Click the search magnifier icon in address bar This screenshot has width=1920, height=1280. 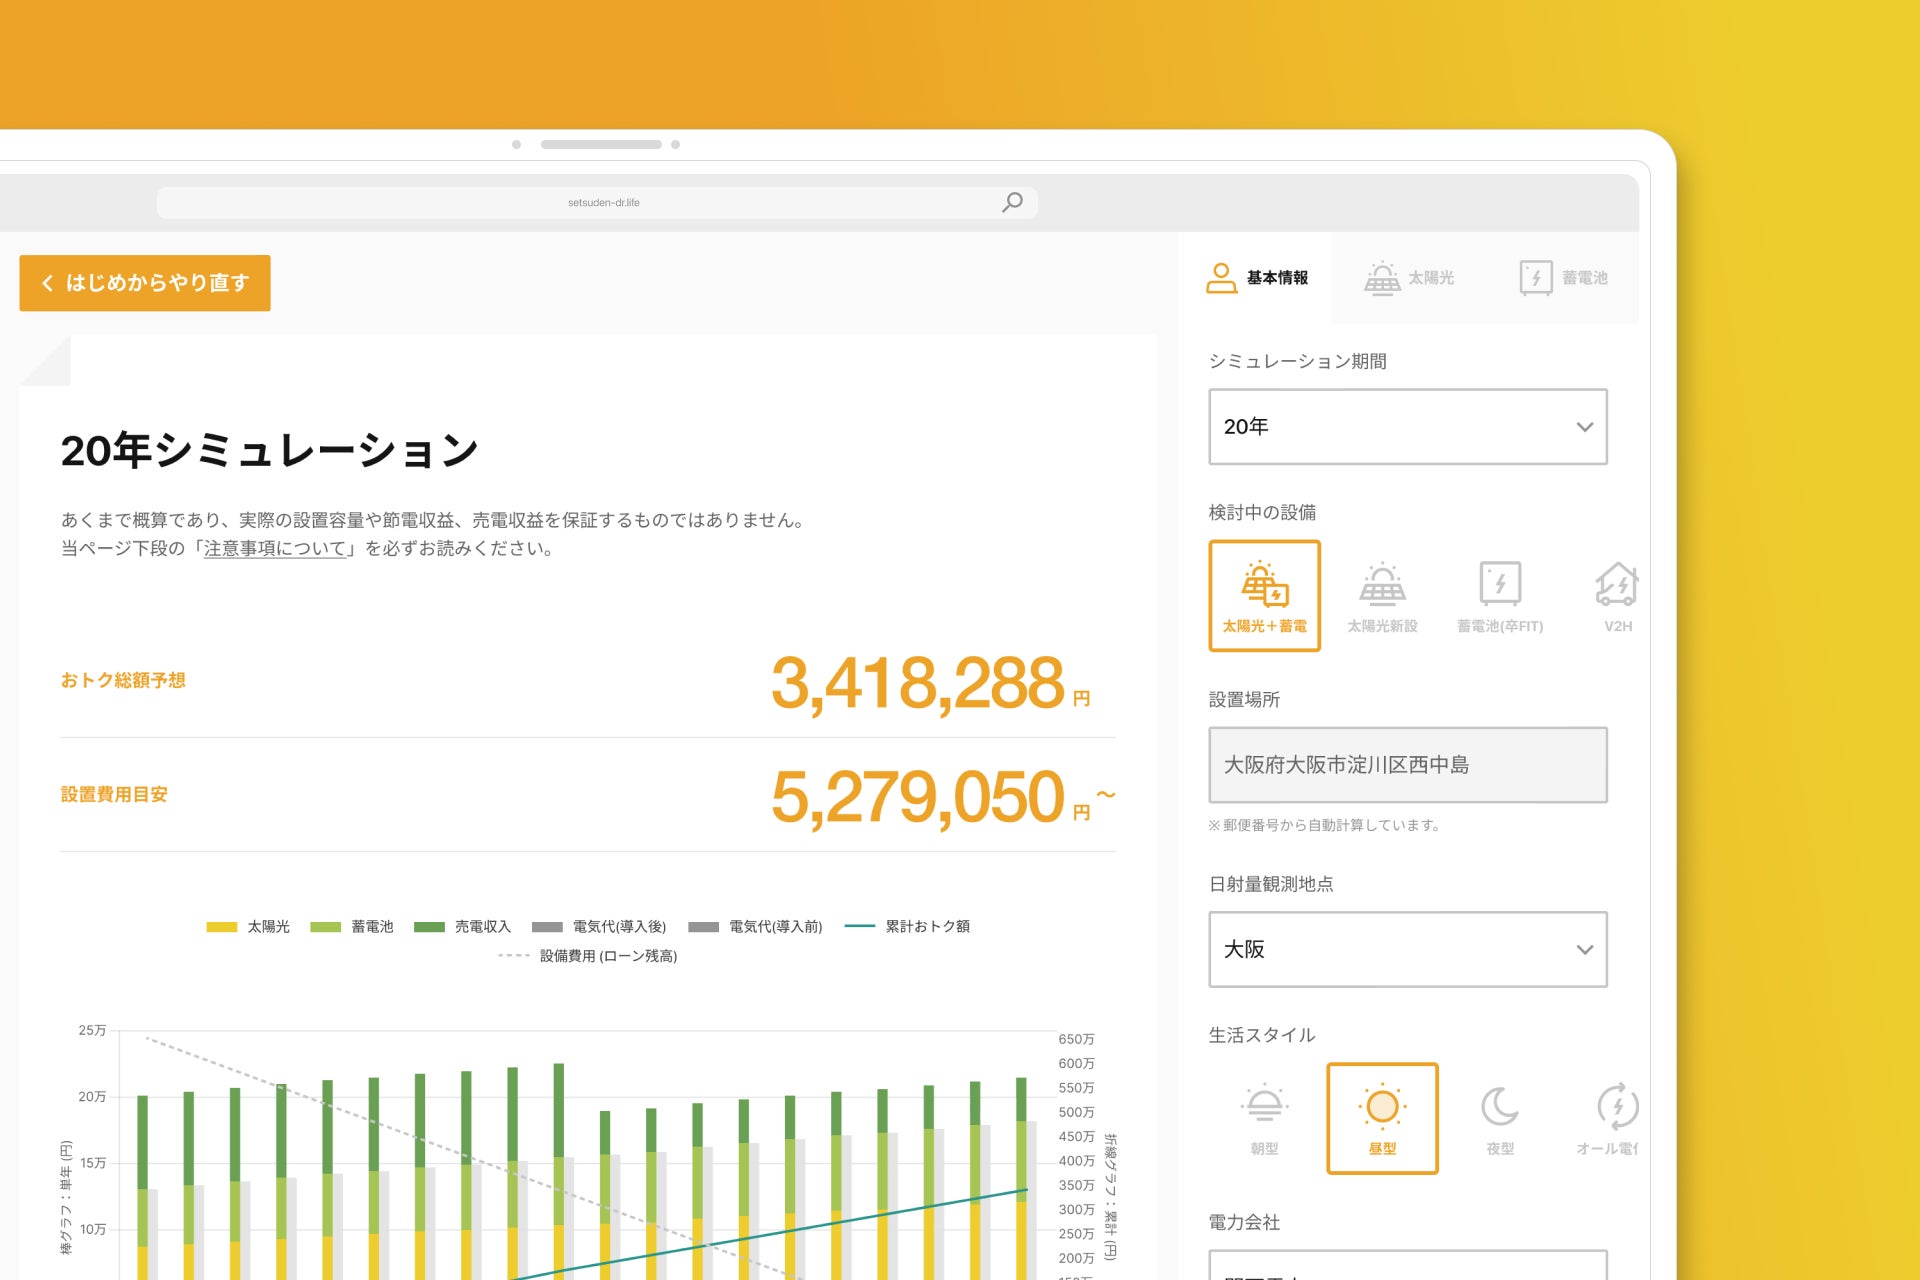(1012, 202)
